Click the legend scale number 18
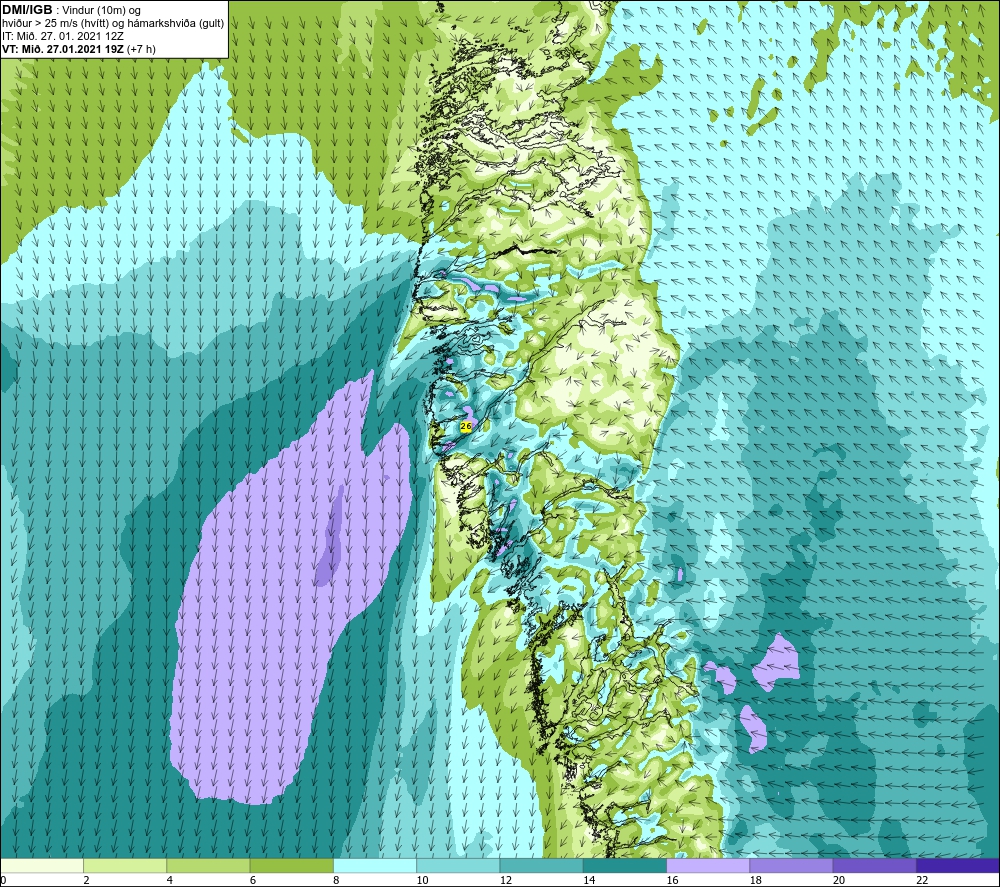Viewport: 1000px width, 887px height. pyautogui.click(x=756, y=881)
